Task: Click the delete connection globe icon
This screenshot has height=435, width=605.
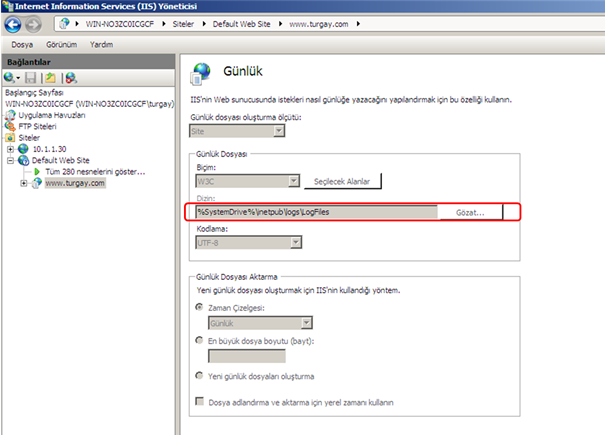Action: point(71,78)
